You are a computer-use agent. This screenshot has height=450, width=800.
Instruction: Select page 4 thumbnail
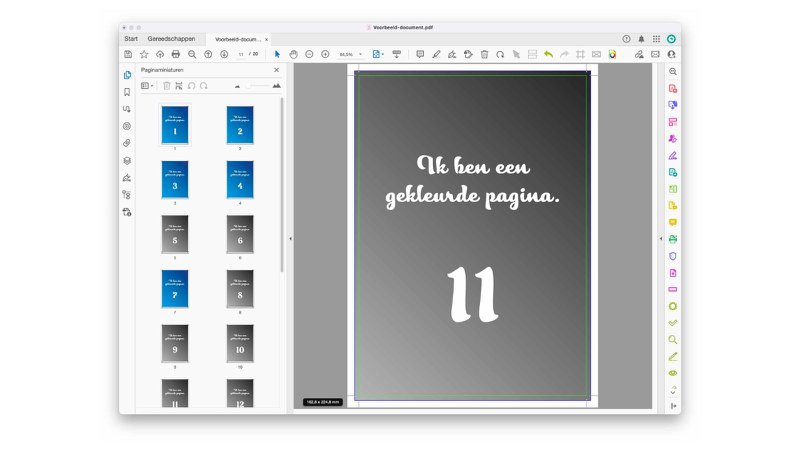(240, 180)
